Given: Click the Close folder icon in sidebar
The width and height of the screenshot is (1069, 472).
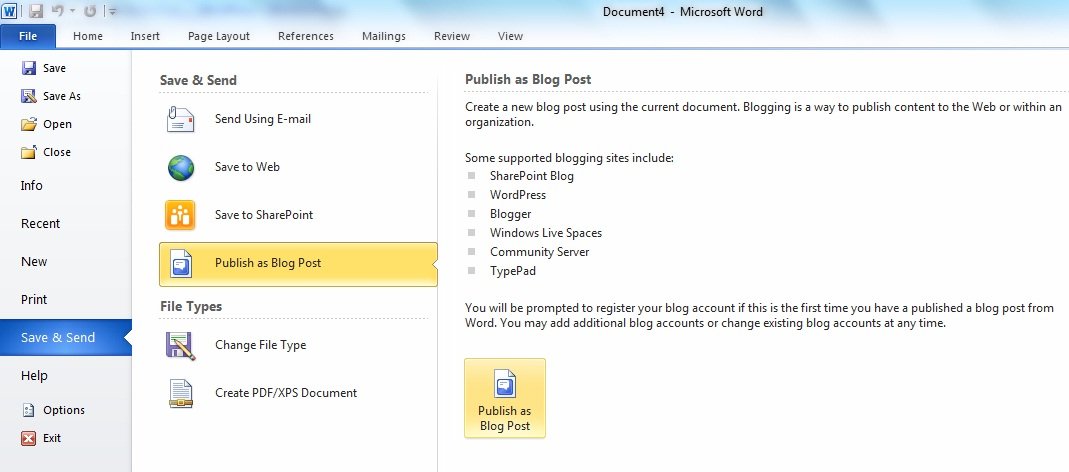Looking at the screenshot, I should [x=29, y=152].
